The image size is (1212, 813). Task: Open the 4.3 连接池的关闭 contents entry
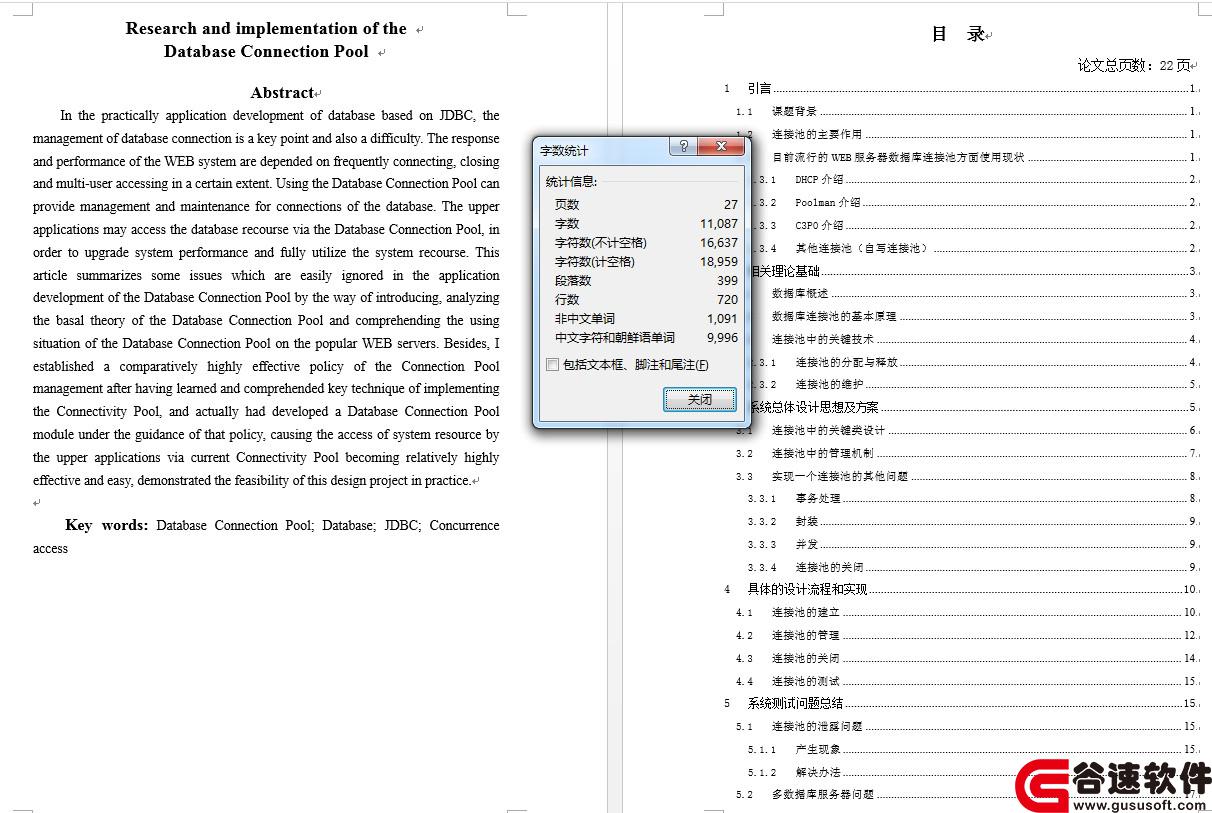967,658
